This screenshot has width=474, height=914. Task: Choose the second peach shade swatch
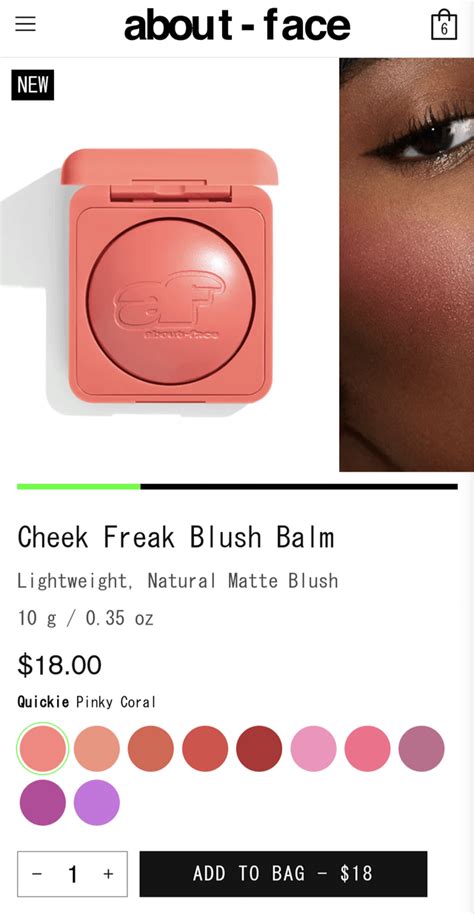pos(97,748)
